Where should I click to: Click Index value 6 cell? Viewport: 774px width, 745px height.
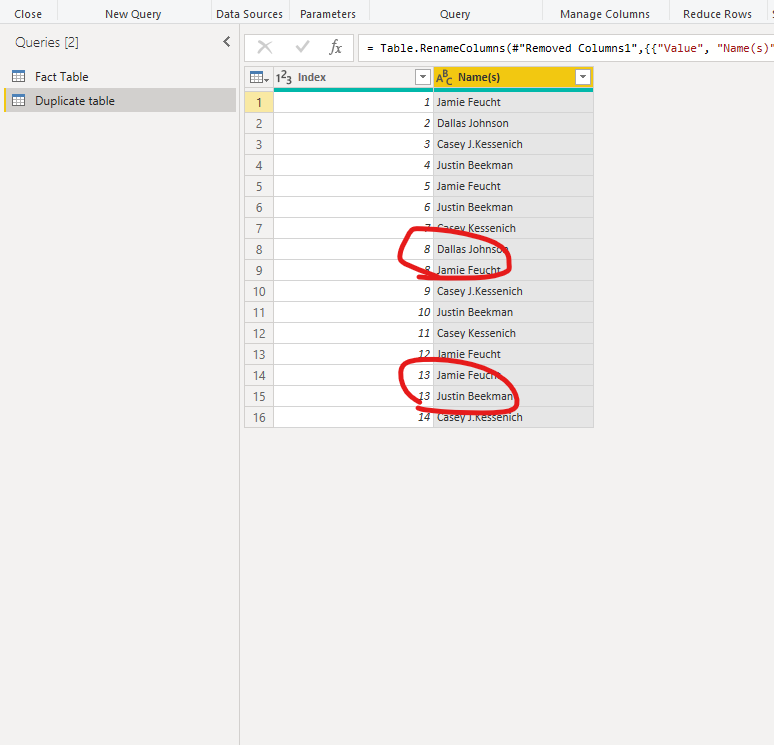353,207
